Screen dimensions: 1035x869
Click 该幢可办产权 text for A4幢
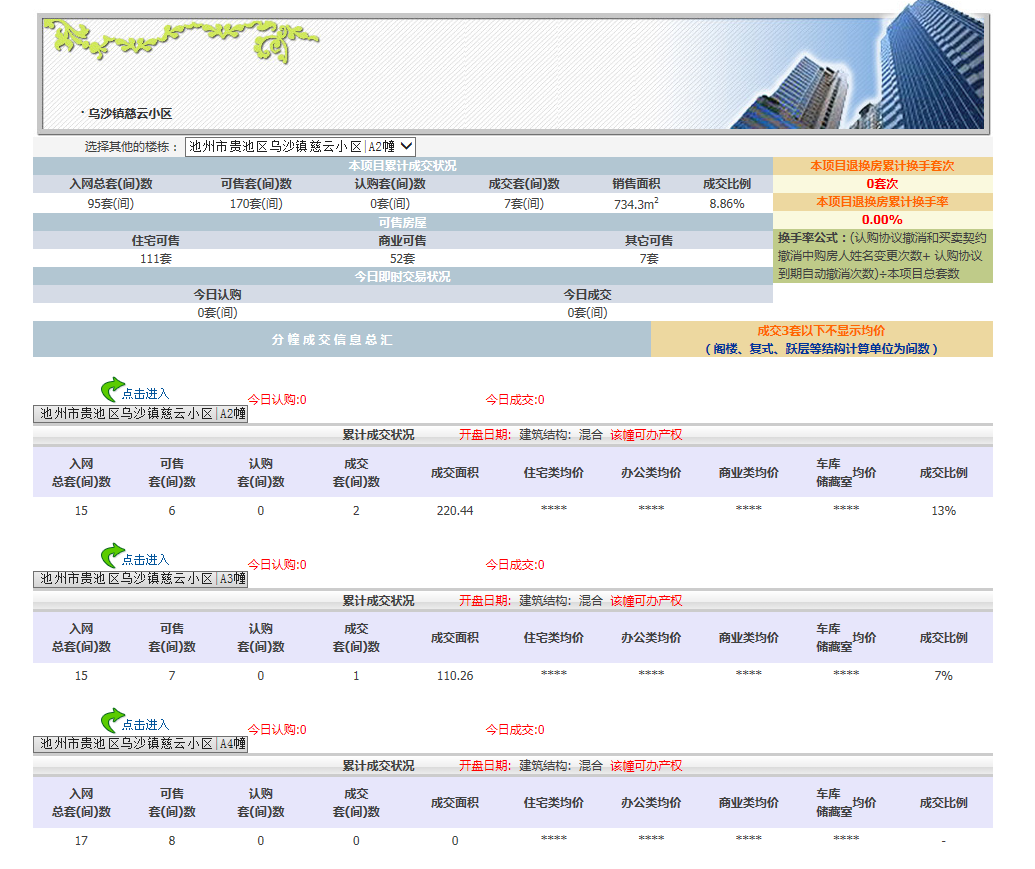646,766
